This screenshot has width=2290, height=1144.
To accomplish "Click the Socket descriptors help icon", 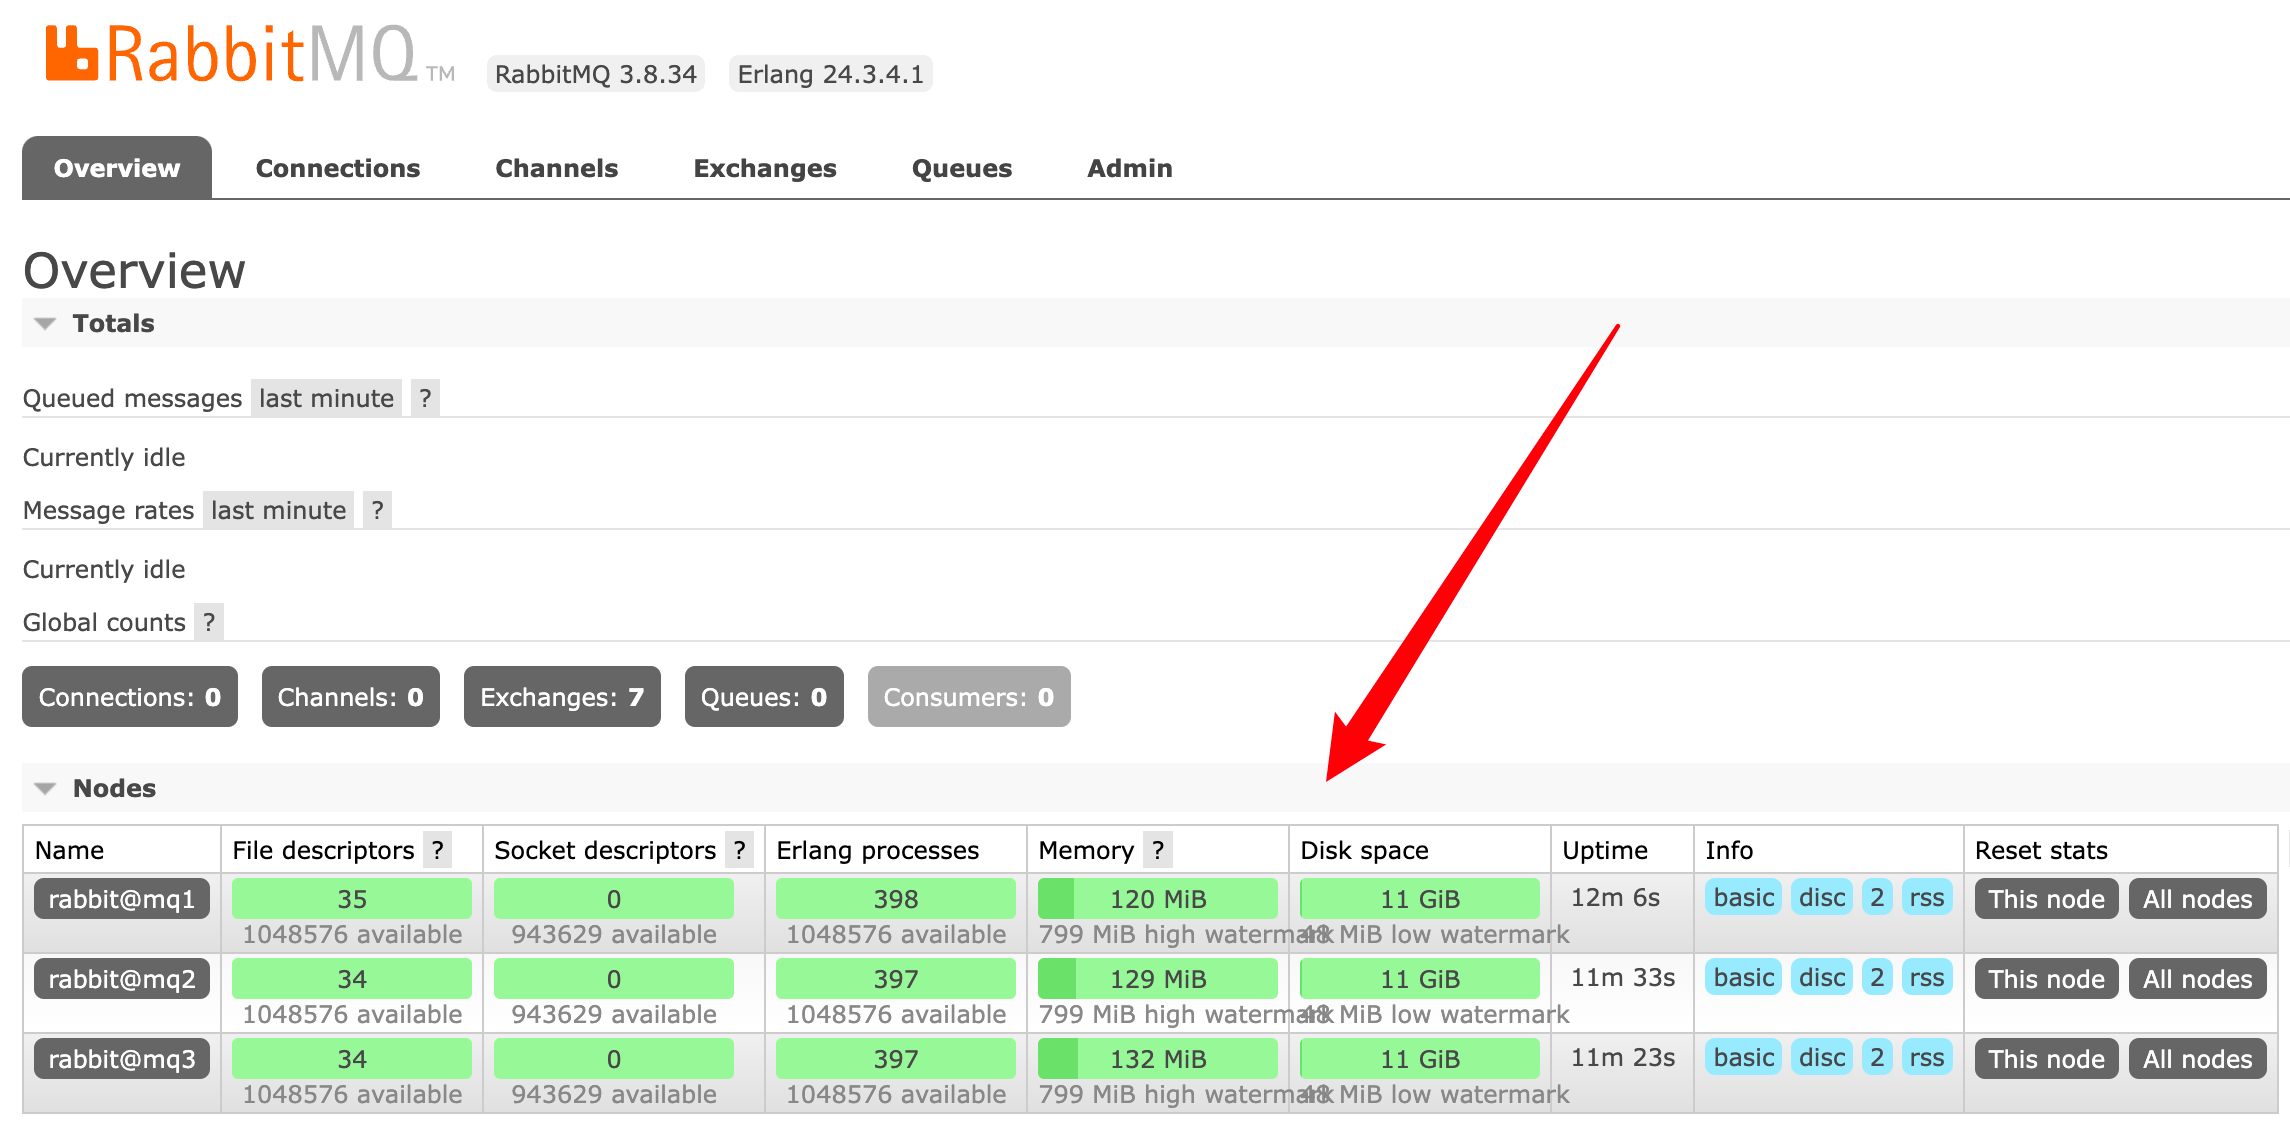I will pyautogui.click(x=739, y=850).
